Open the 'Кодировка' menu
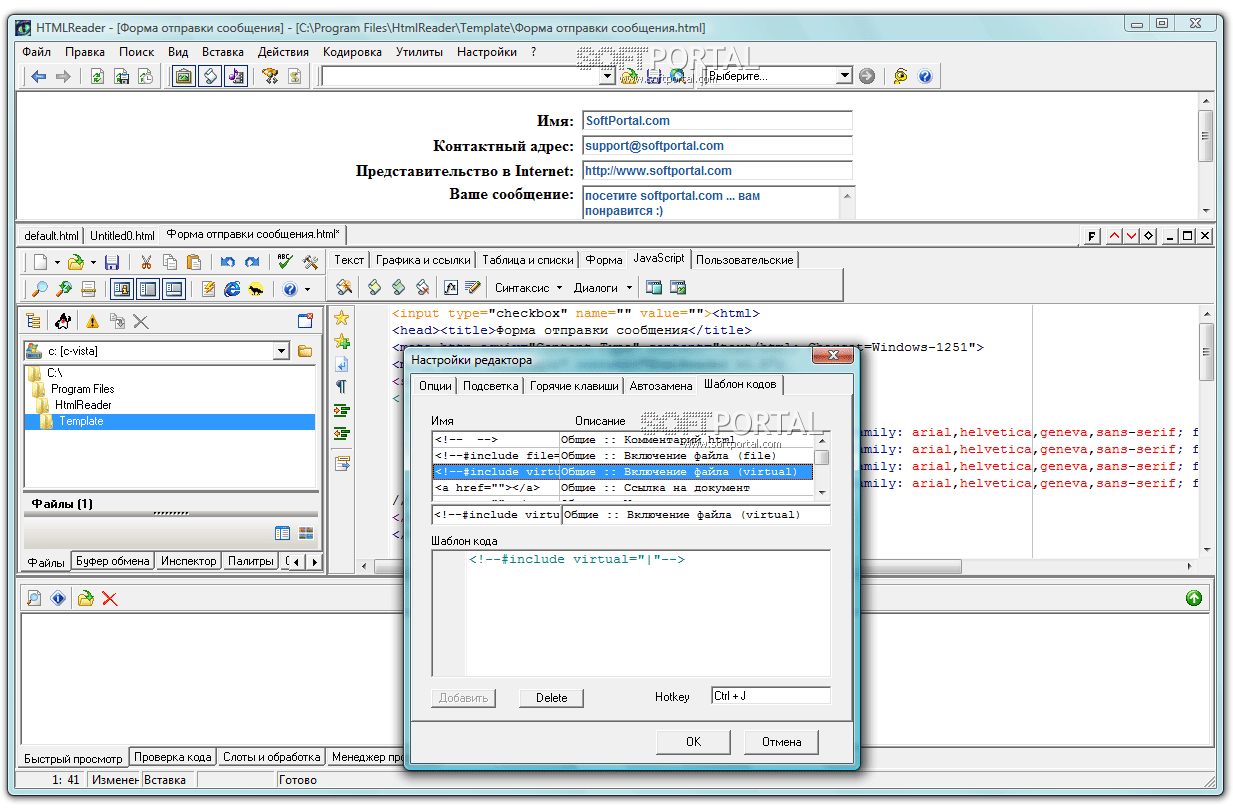The width and height of the screenshot is (1233, 811). [x=352, y=52]
